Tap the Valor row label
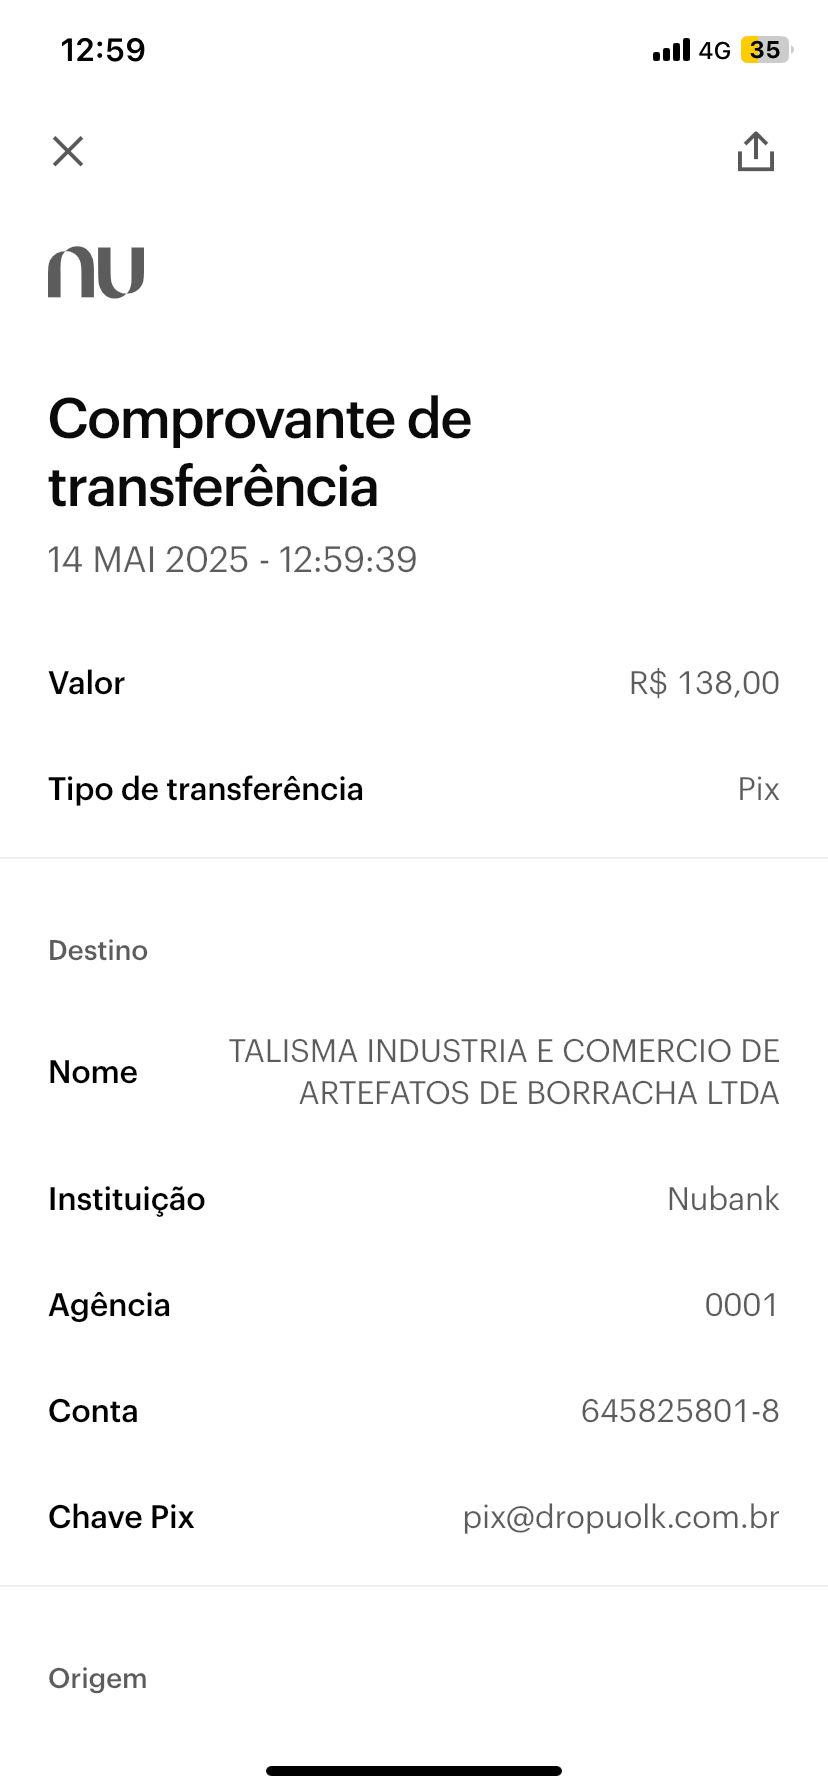 pos(87,683)
